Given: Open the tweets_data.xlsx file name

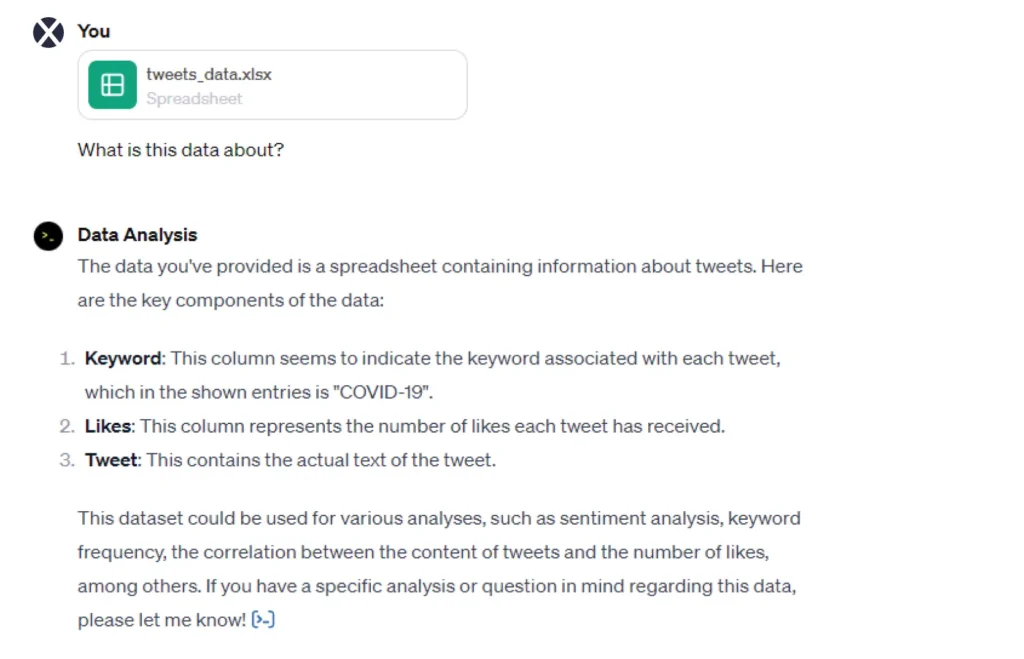Looking at the screenshot, I should pyautogui.click(x=209, y=74).
